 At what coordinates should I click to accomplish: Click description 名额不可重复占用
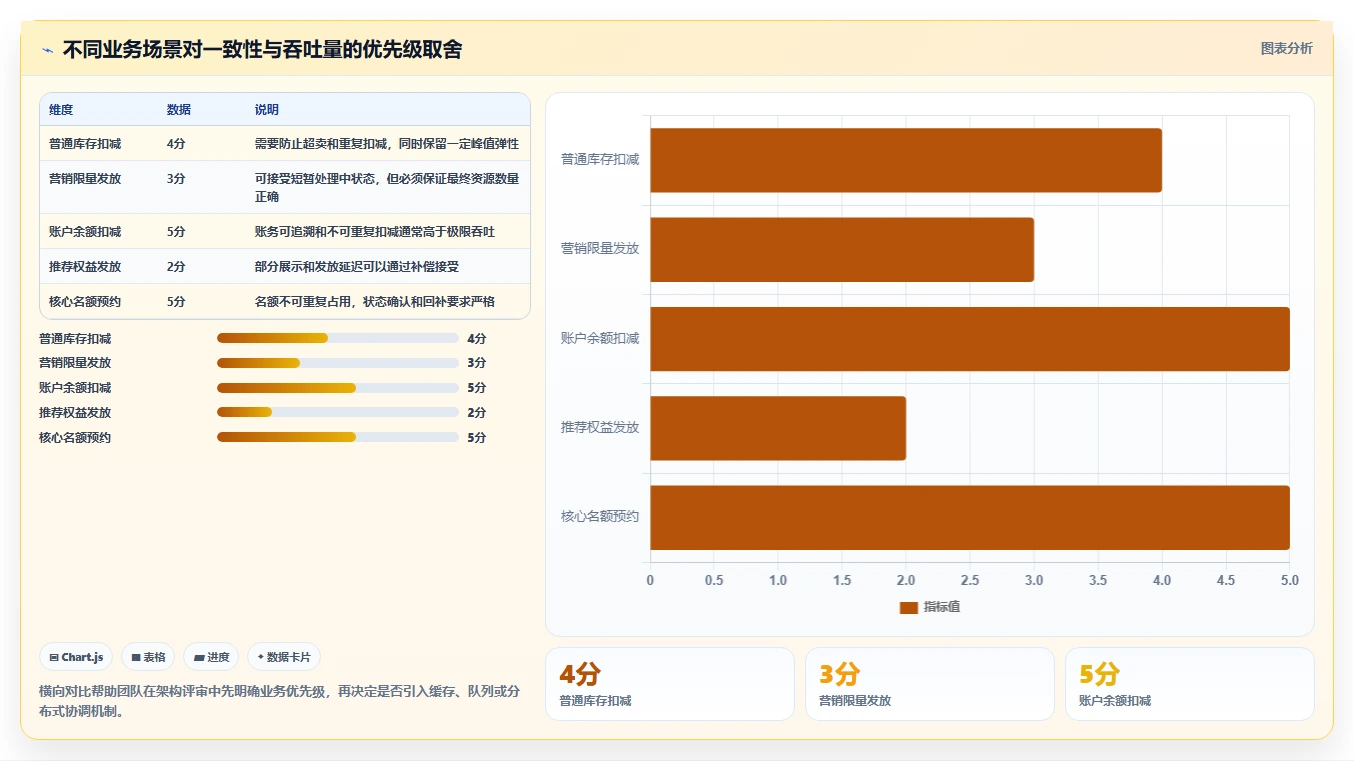pos(375,302)
